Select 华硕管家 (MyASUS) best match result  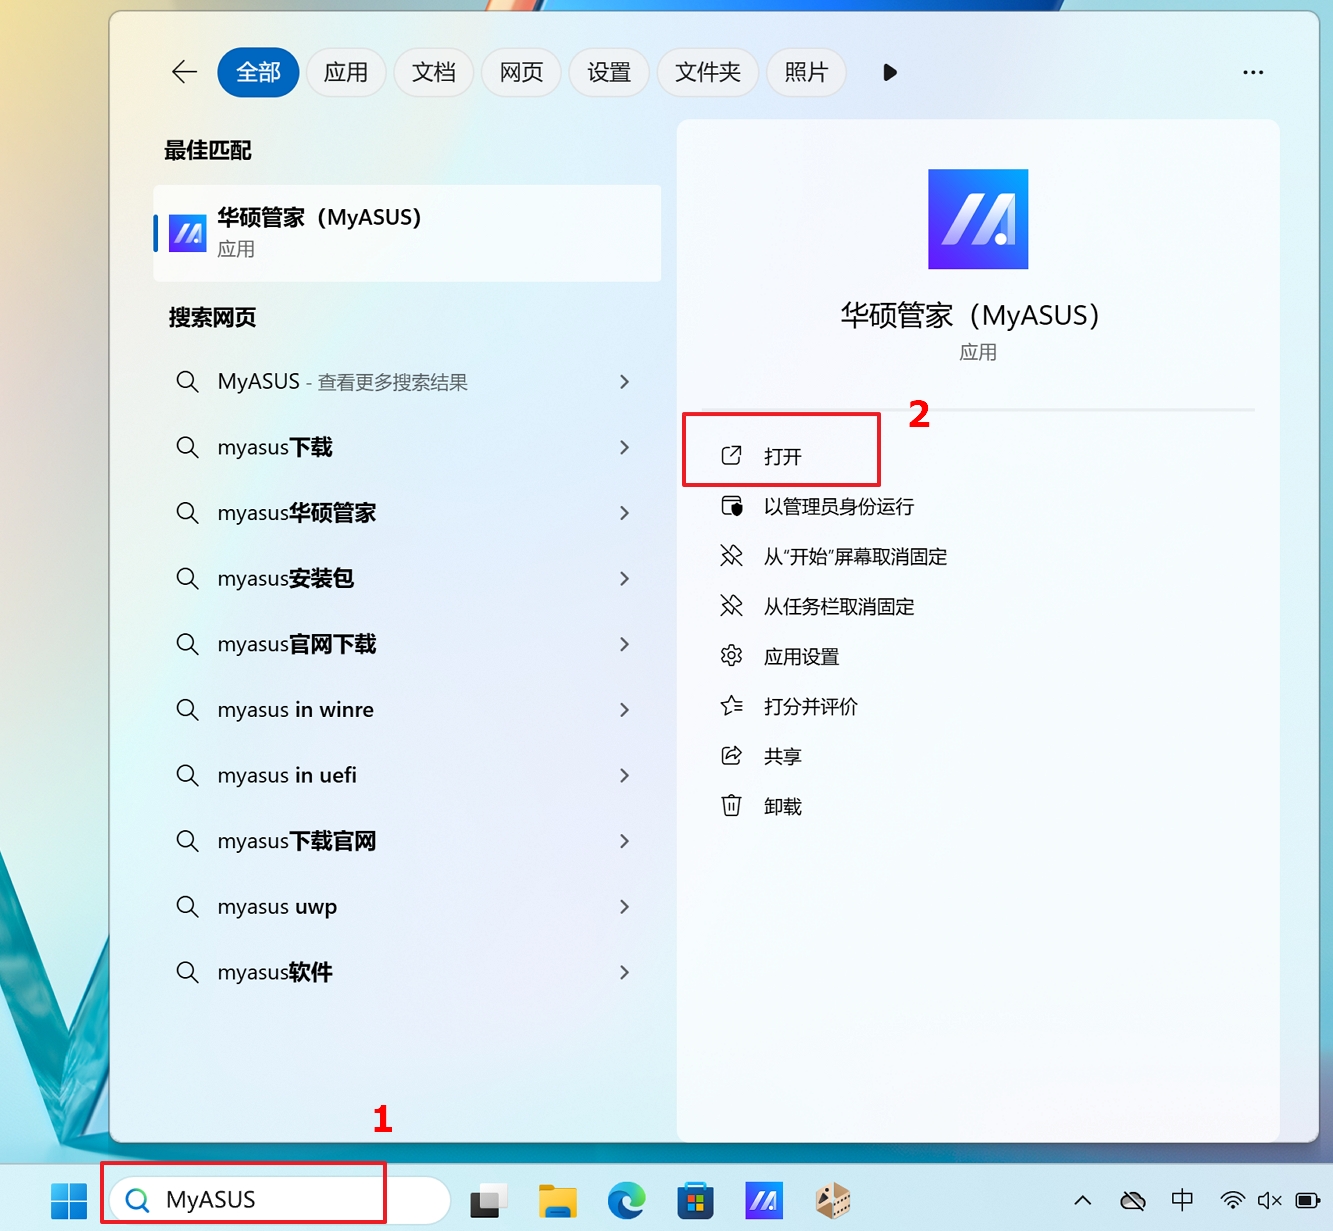407,233
